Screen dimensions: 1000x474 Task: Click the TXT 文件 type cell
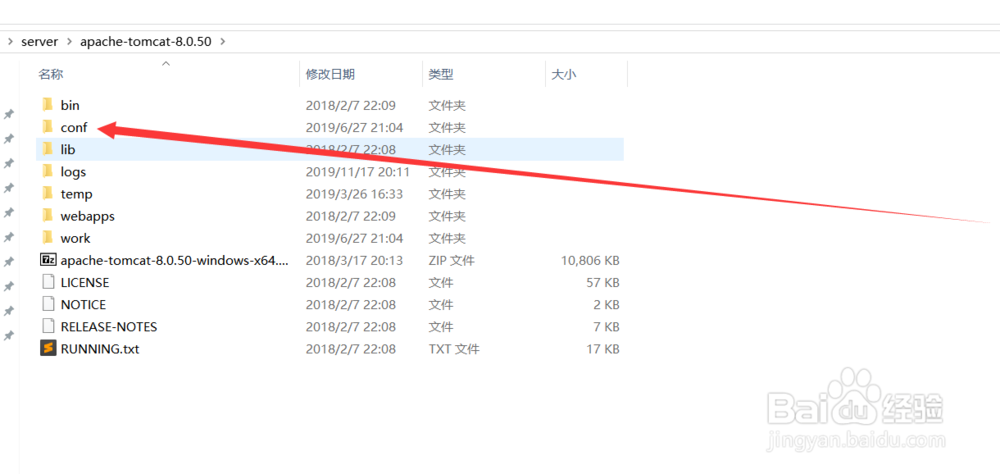tap(454, 350)
